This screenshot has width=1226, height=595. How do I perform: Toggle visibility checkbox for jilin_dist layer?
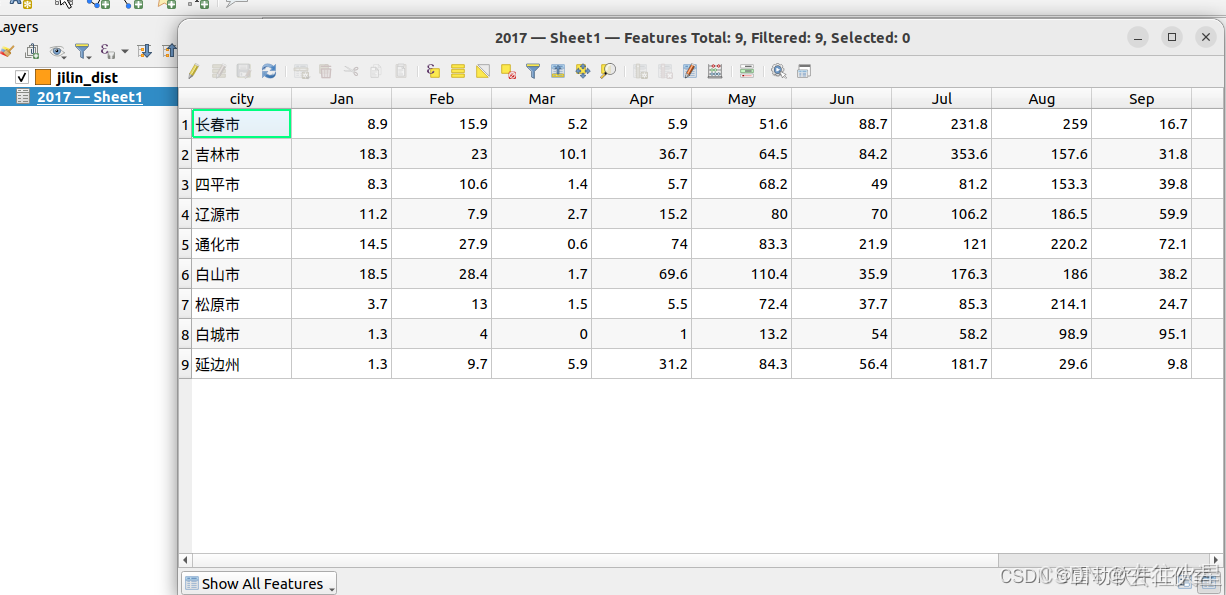click(x=22, y=77)
